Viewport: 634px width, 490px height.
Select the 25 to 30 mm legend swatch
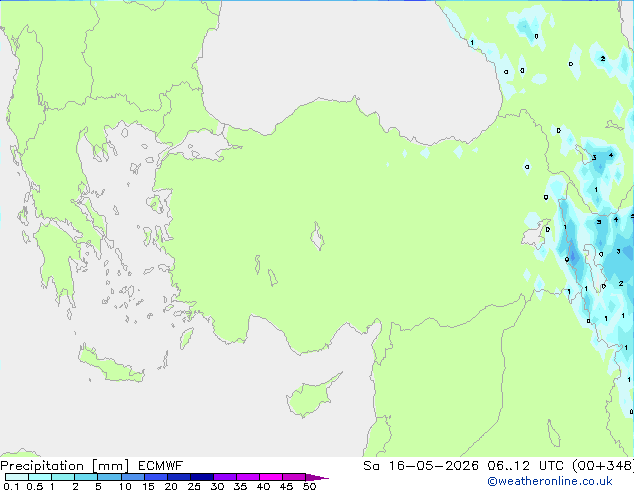point(202,477)
